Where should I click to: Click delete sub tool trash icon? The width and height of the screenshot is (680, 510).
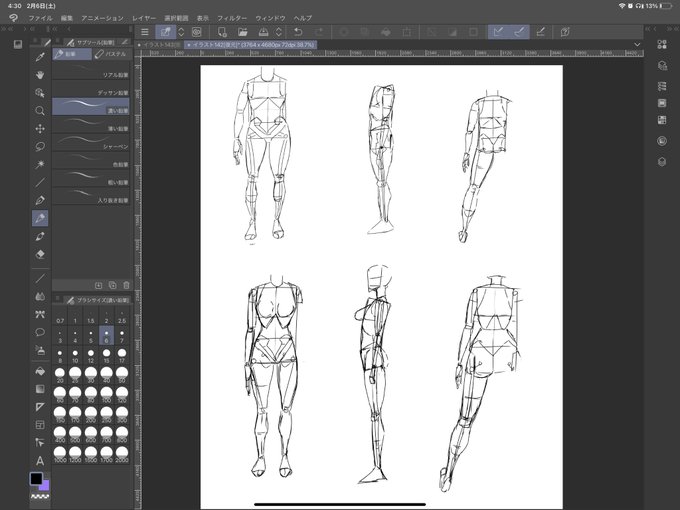[x=126, y=285]
